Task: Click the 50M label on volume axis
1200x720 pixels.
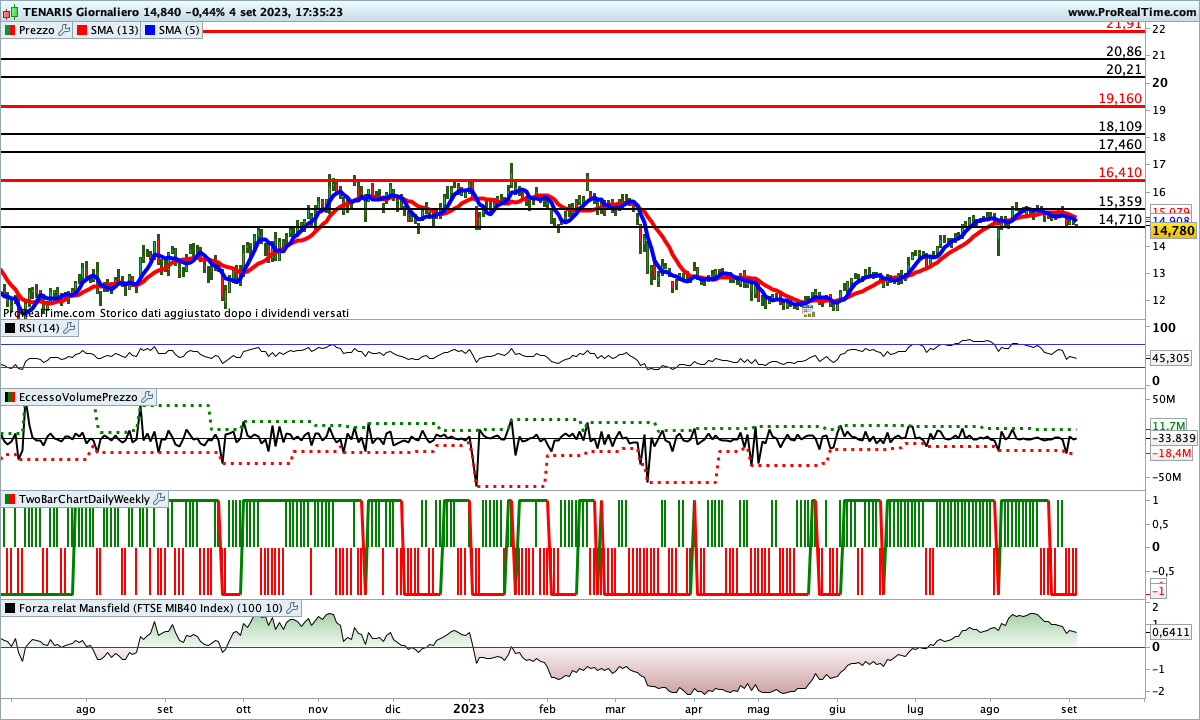Action: (1165, 399)
